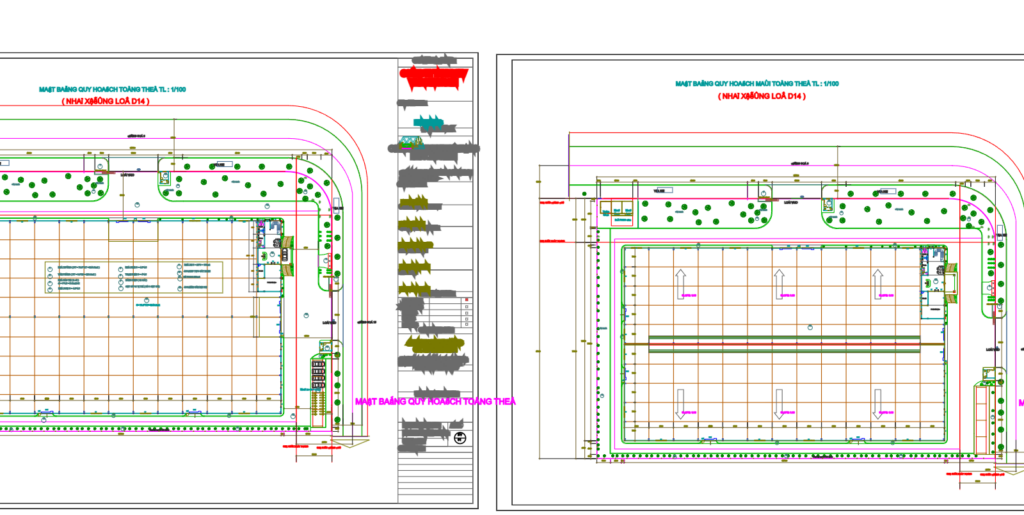Select the right sheet's cyan roof-plan title ending "TL : 1/100"
This screenshot has width=1024, height=515.
pos(757,84)
